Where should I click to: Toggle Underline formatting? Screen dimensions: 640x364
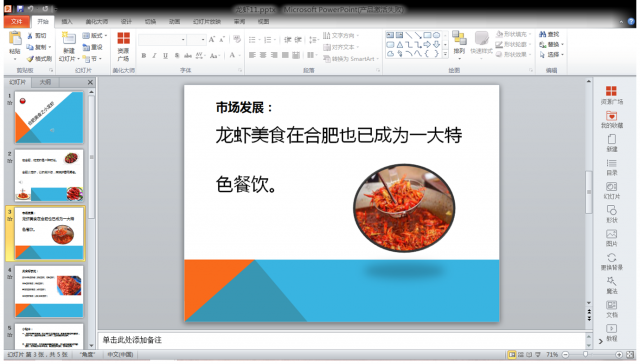[x=165, y=55]
